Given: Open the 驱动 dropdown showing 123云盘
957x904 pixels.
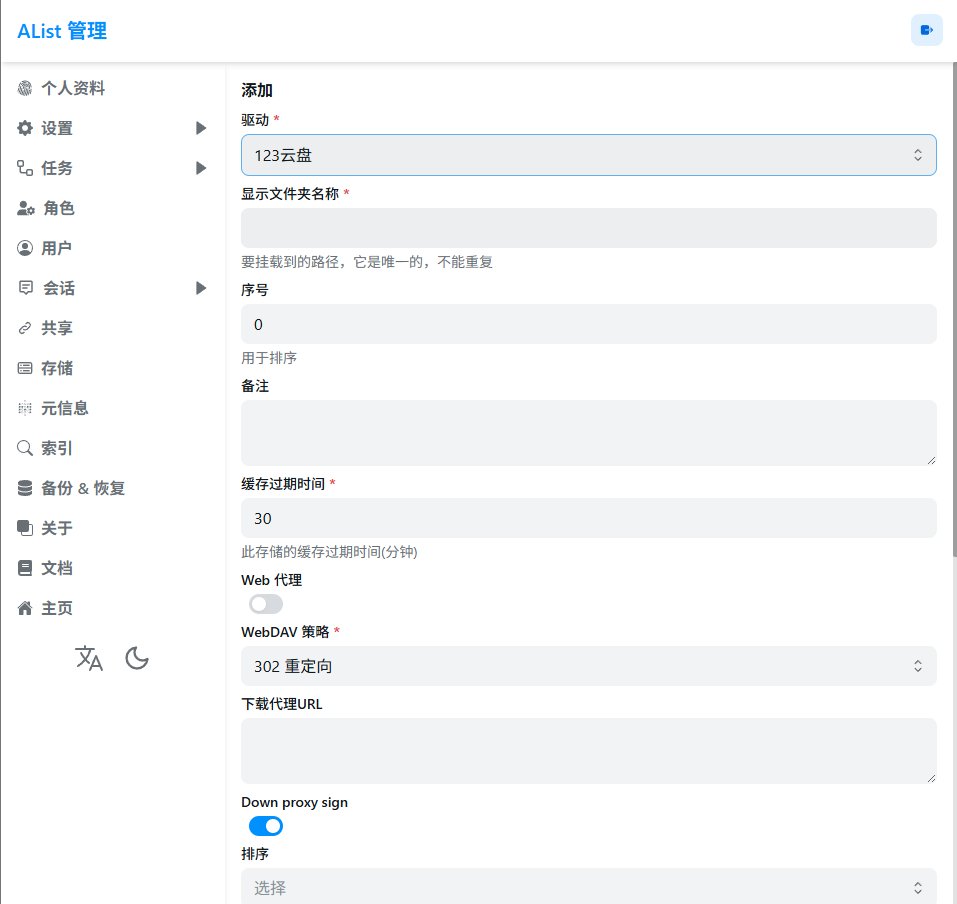Looking at the screenshot, I should [x=588, y=155].
